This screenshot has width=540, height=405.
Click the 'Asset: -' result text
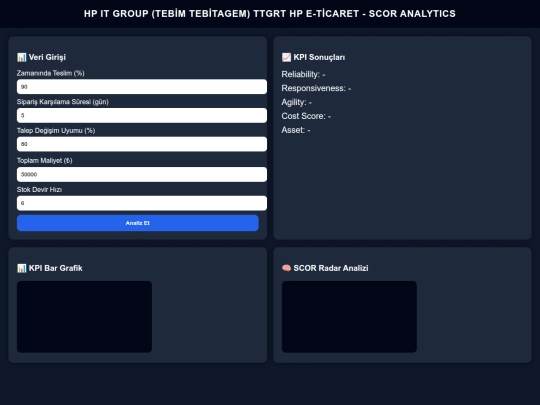click(296, 130)
